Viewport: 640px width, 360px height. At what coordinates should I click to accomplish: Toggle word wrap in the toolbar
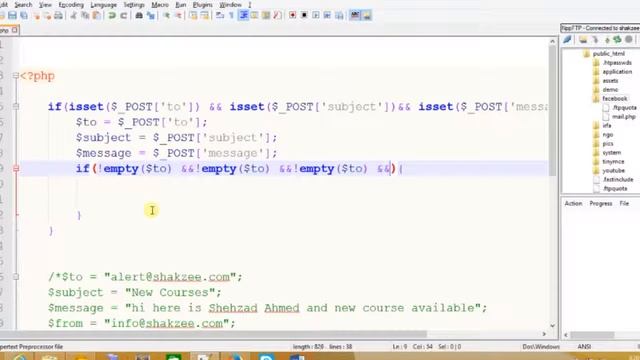pos(220,16)
